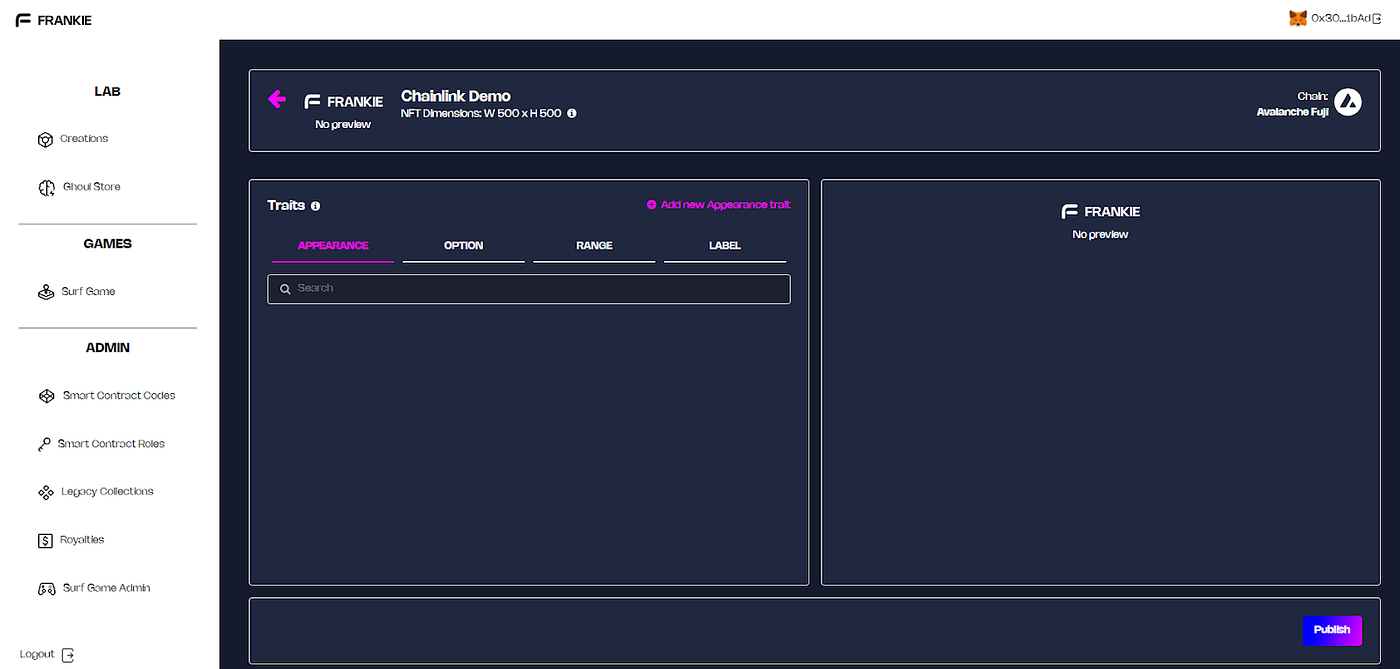The height and width of the screenshot is (669, 1400).
Task: Focus the traits Search field
Action: 529,289
